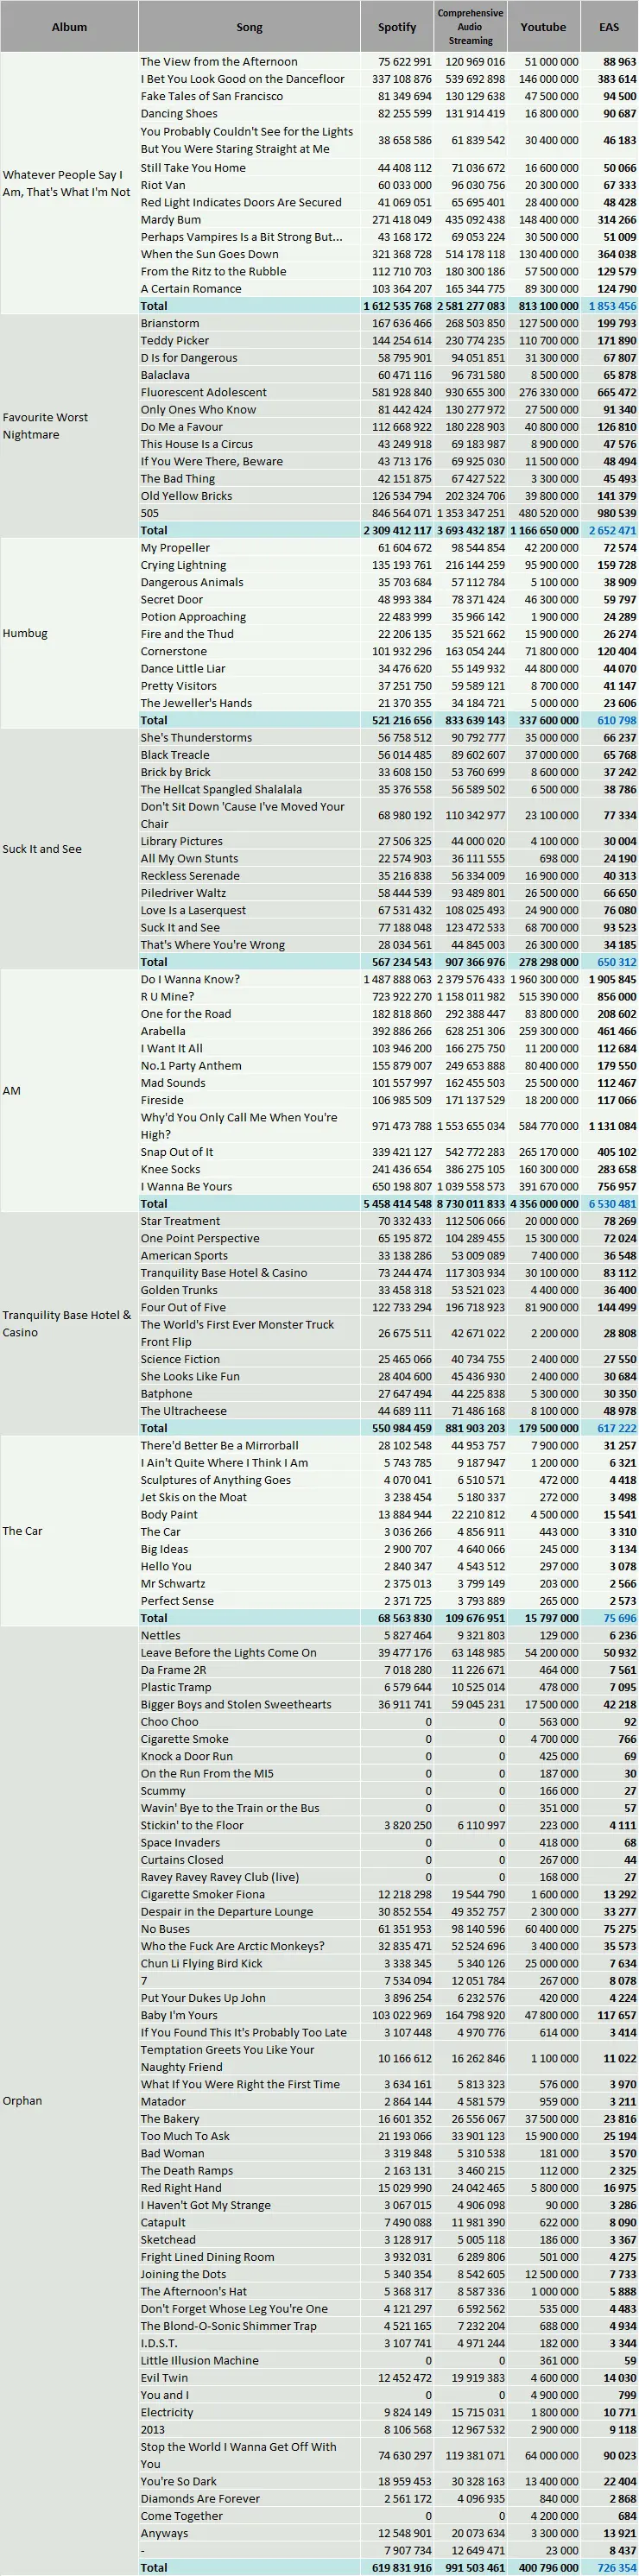Click the Youtube column header
The height and width of the screenshot is (2576, 639).
[x=543, y=27]
